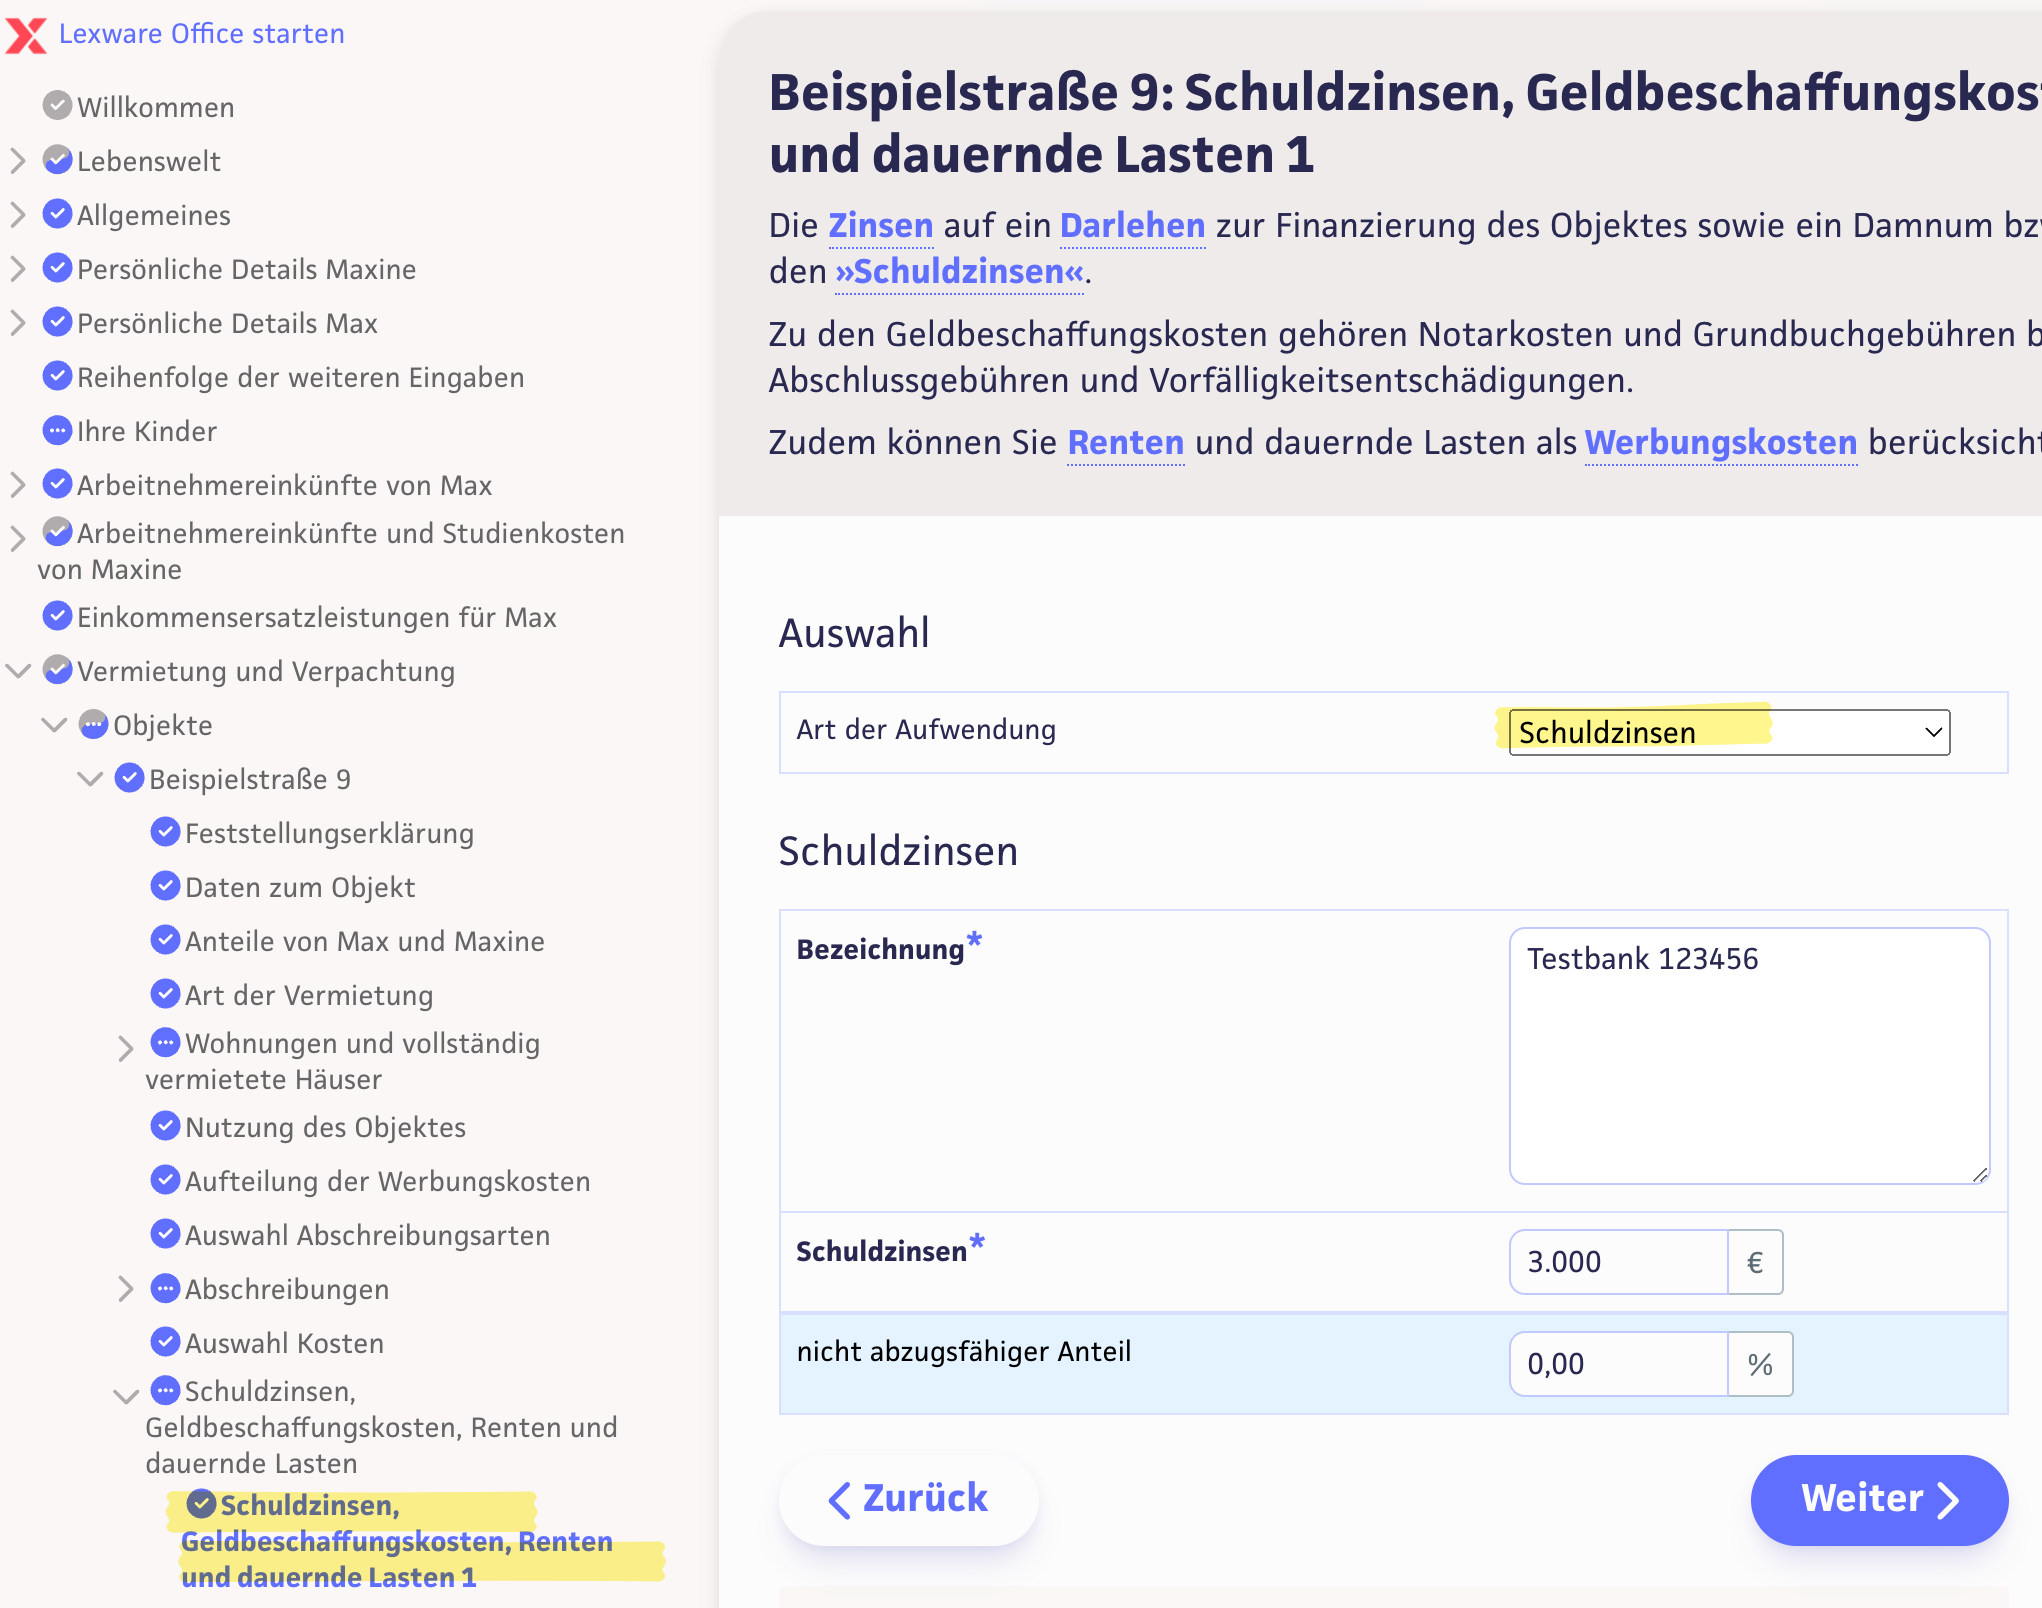Viewport: 2042px width, 1608px height.
Task: Expand Wohnungen und vollständig vermietete Häuser
Action: [125, 1048]
